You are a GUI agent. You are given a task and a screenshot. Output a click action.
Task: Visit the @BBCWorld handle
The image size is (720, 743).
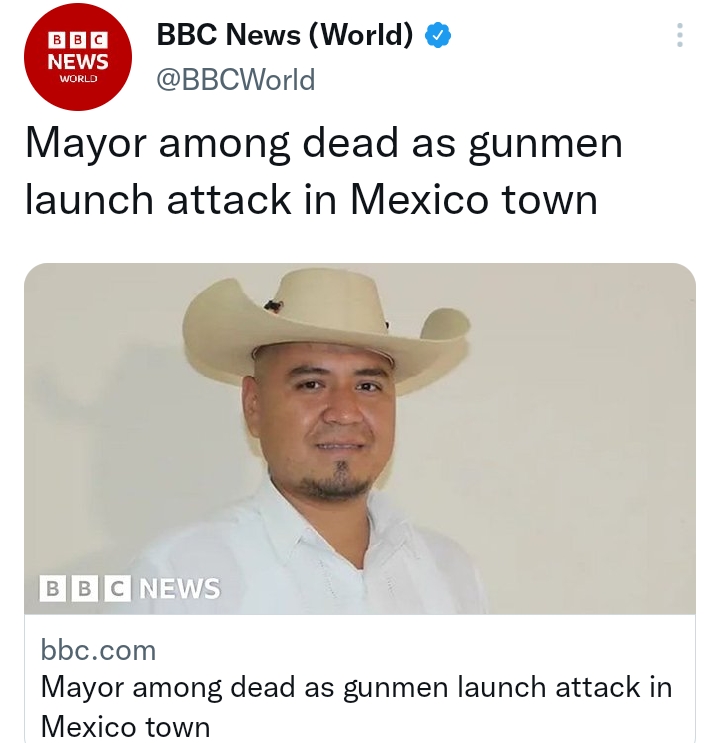(236, 80)
